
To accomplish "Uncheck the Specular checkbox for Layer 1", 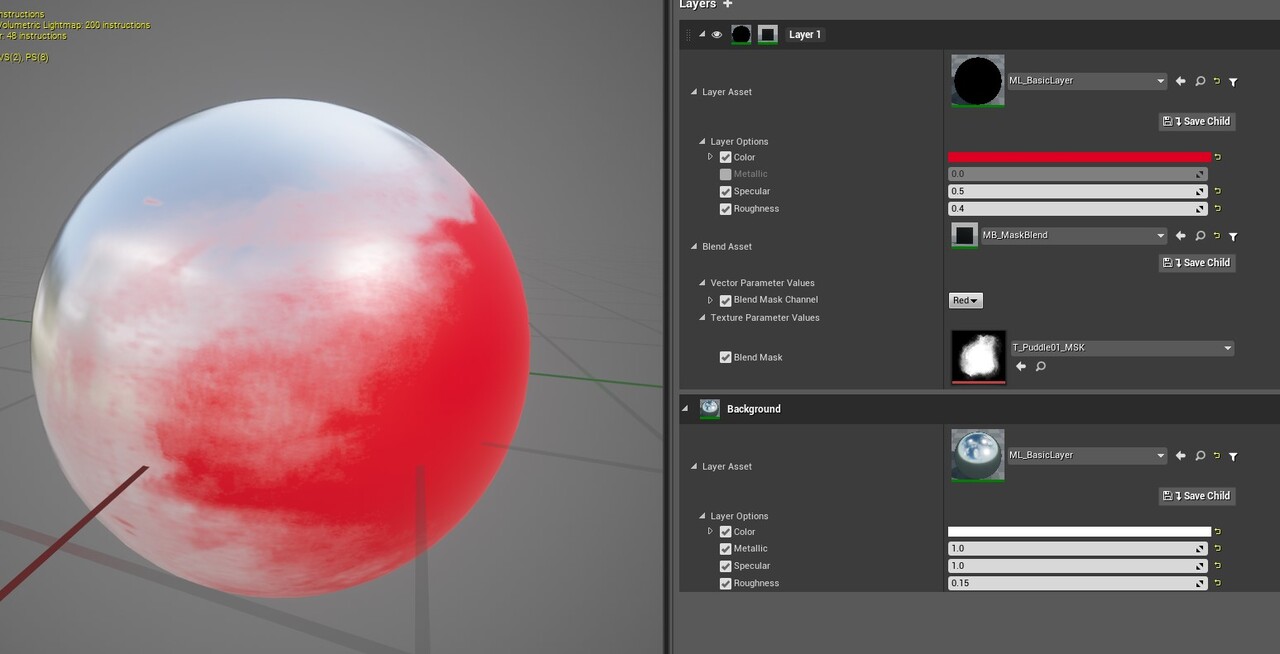I will [725, 191].
